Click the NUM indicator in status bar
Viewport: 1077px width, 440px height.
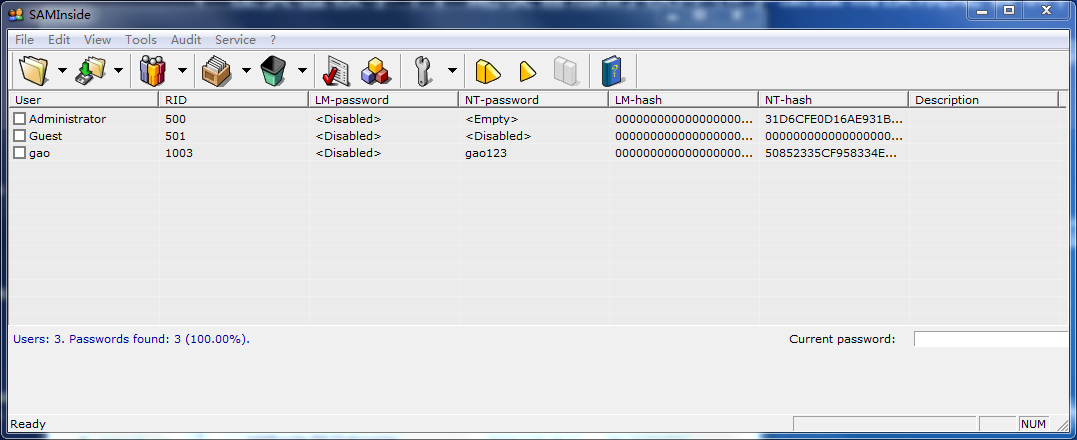coord(1033,424)
